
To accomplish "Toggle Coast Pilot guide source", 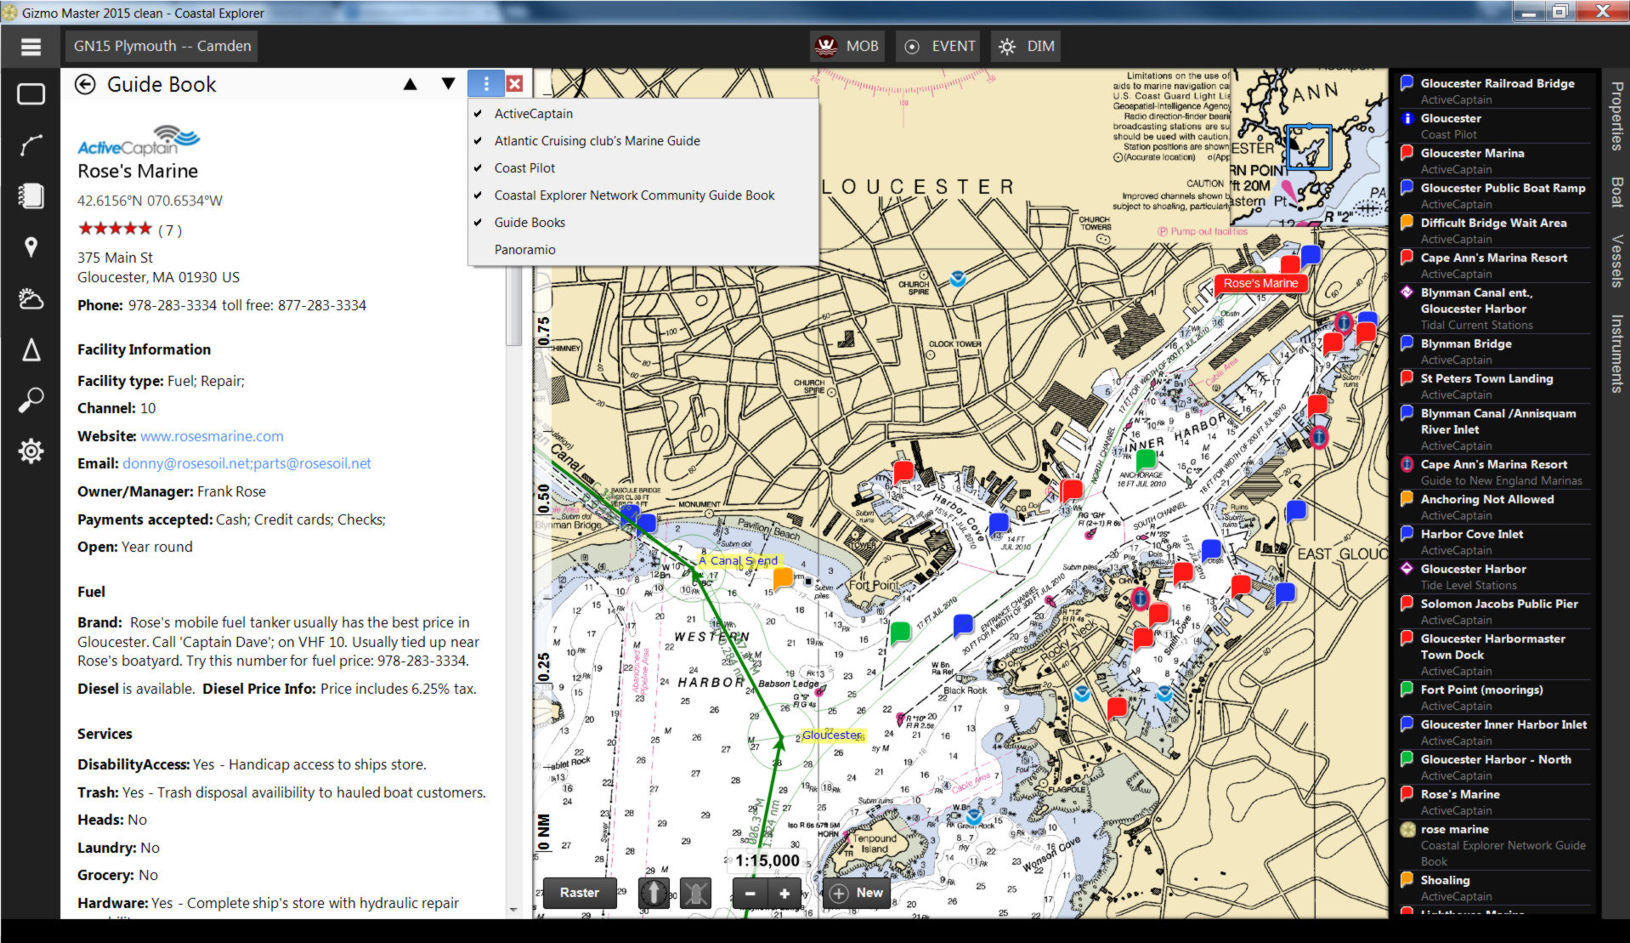I will click(643, 168).
